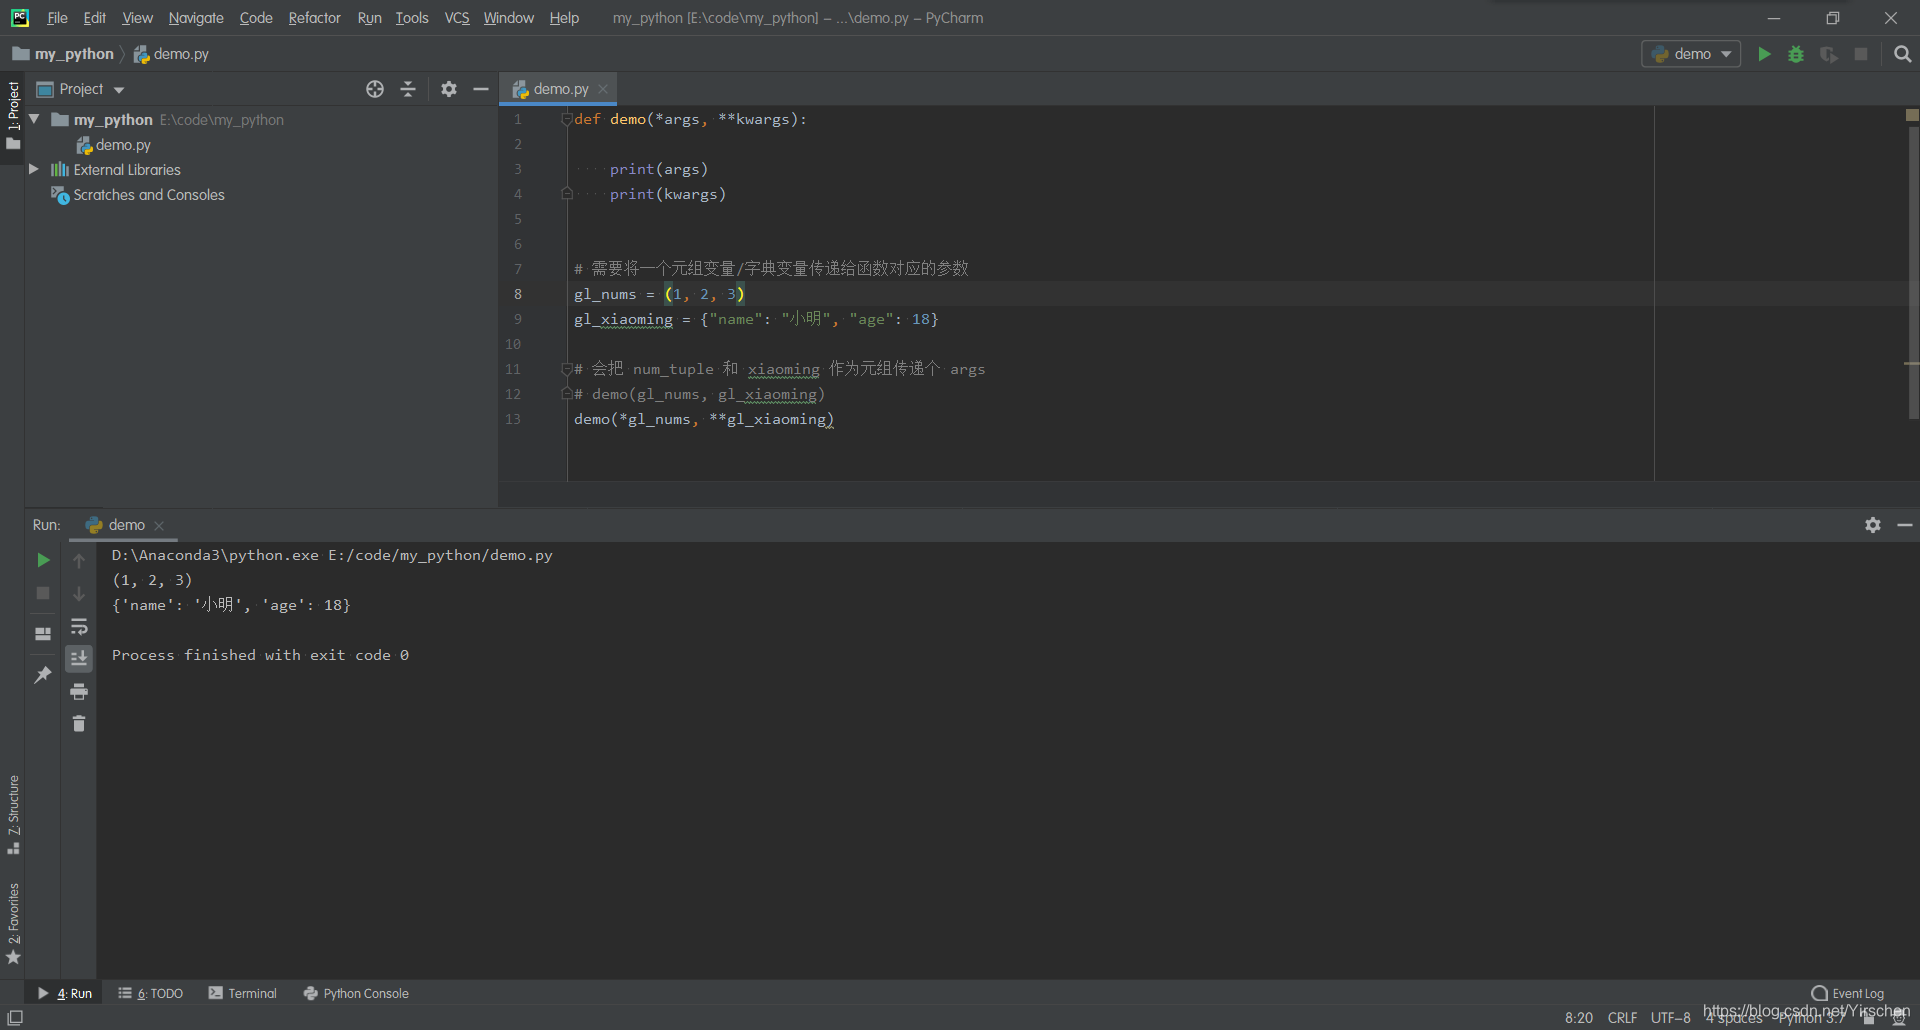This screenshot has height=1030, width=1920.
Task: Collapse the my_python project folder
Action: [x=34, y=119]
